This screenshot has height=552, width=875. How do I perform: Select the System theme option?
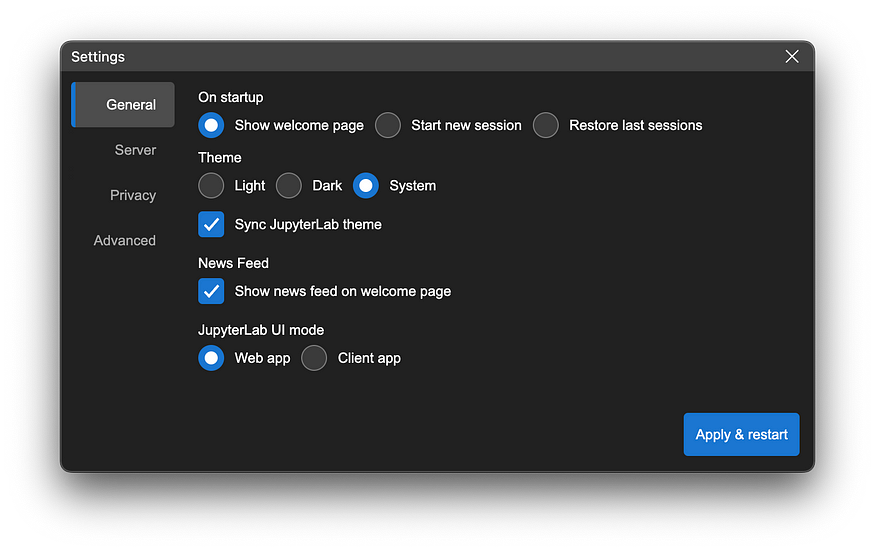point(366,185)
